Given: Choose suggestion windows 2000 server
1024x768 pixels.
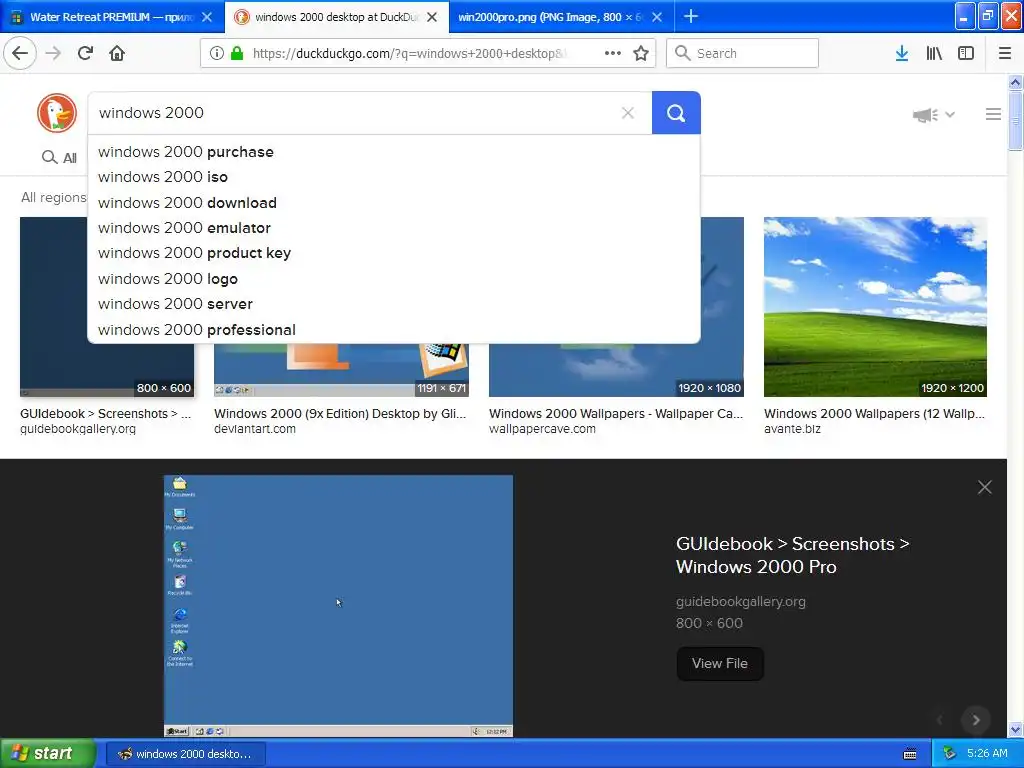Looking at the screenshot, I should [394, 304].
